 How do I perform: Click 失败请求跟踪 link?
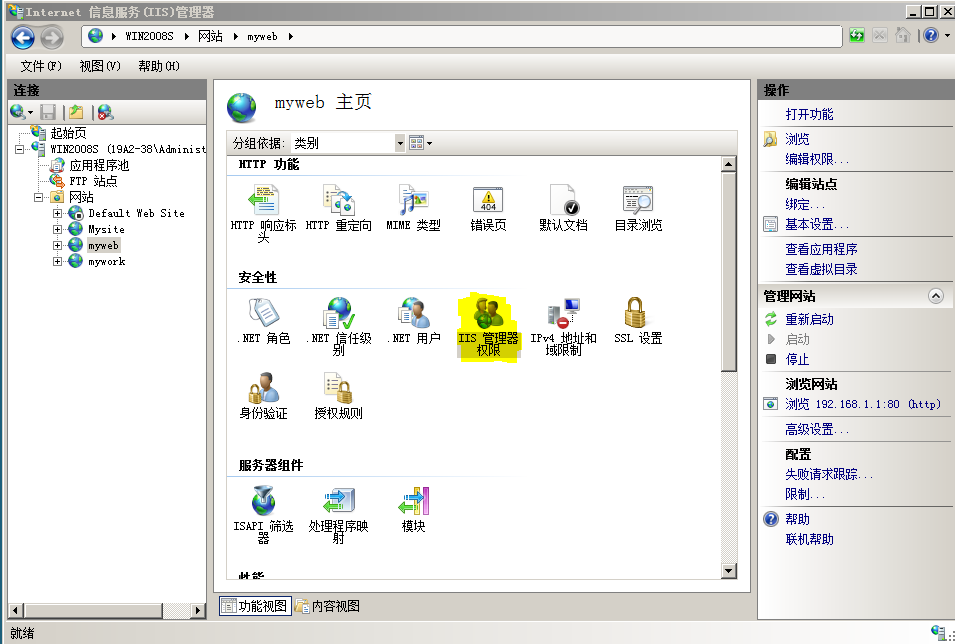tap(828, 474)
